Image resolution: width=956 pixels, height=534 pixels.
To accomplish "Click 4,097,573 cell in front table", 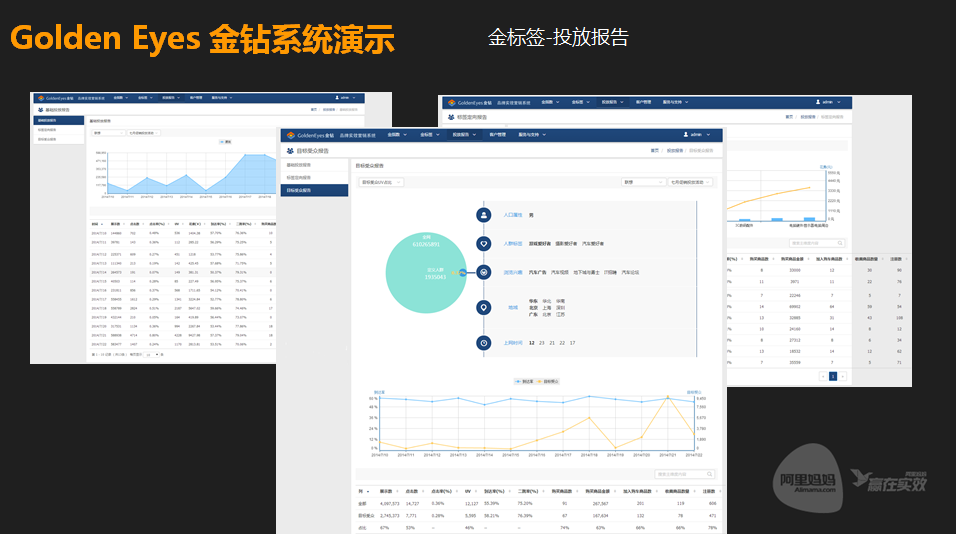I will pos(390,504).
